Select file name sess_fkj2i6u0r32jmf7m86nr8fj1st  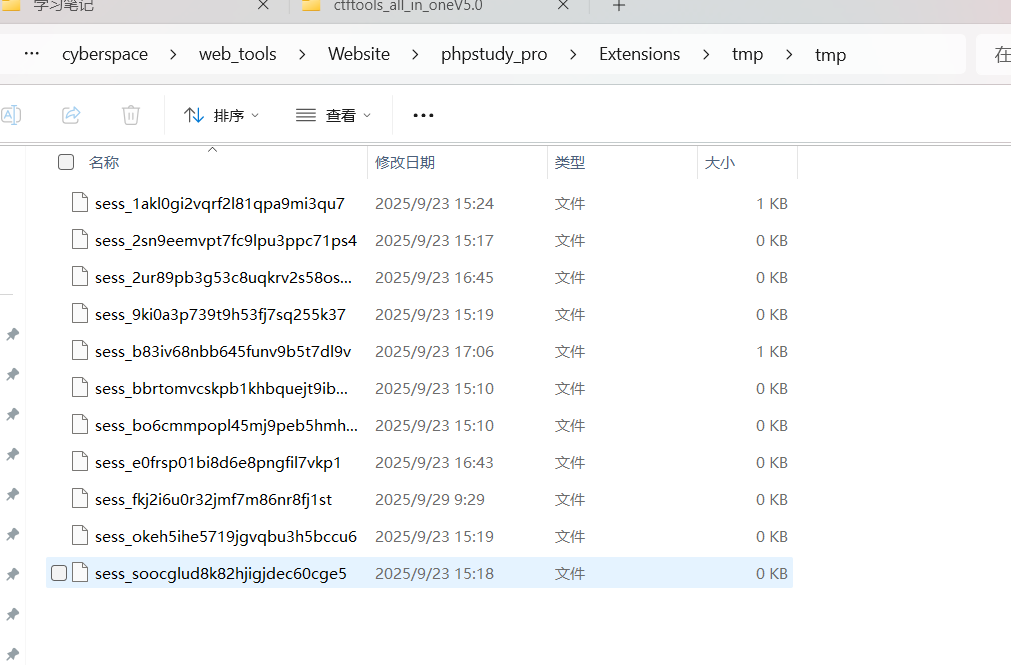[x=213, y=500]
